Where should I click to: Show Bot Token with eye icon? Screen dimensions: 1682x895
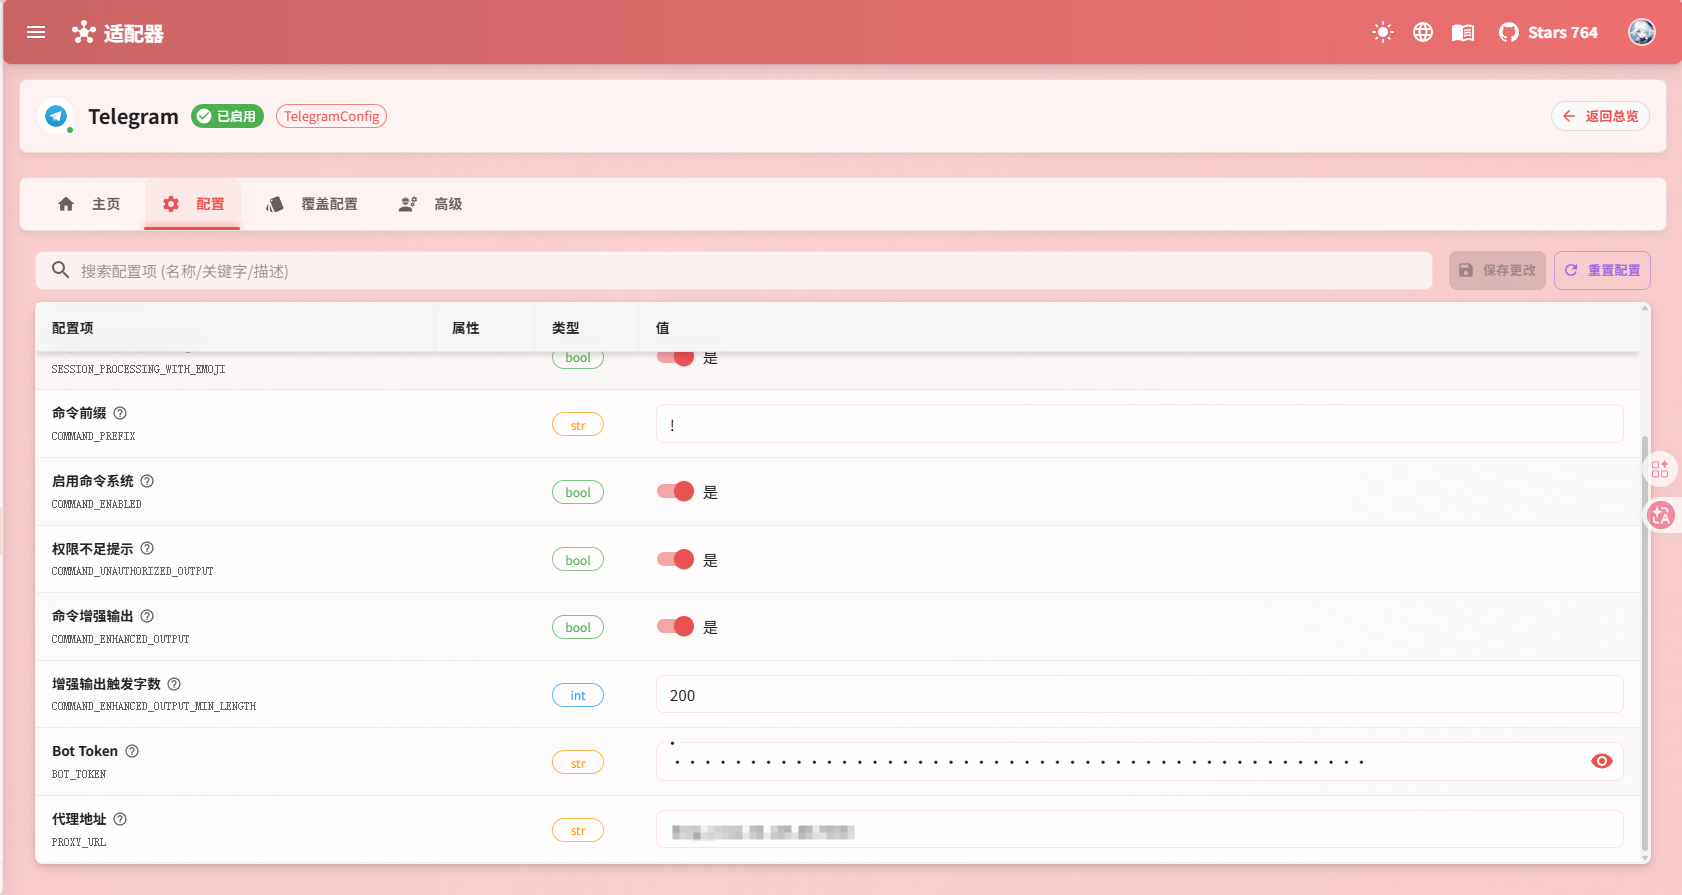1602,761
